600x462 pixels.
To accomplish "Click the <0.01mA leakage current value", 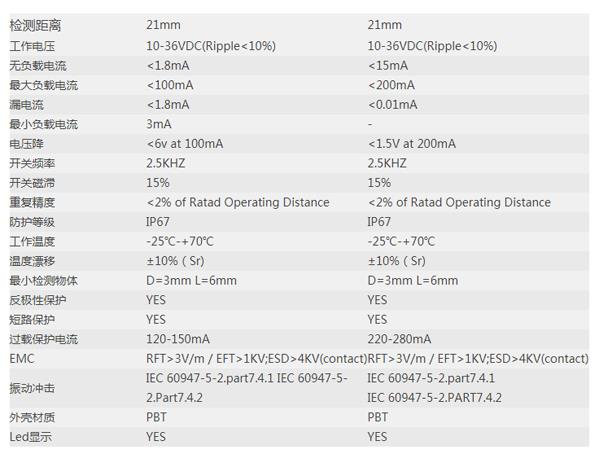I will (x=392, y=105).
